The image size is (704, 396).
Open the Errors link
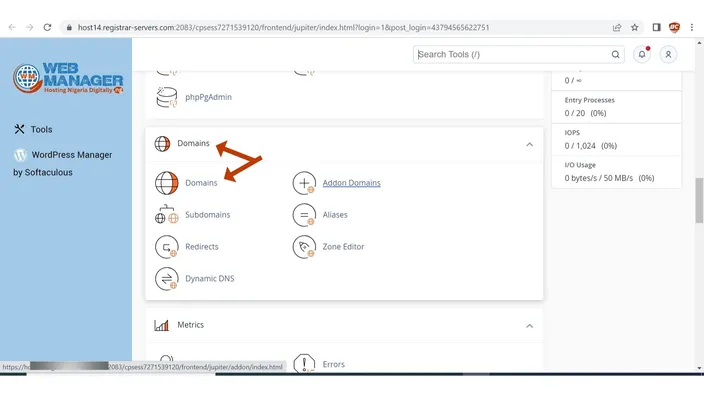[x=334, y=364]
